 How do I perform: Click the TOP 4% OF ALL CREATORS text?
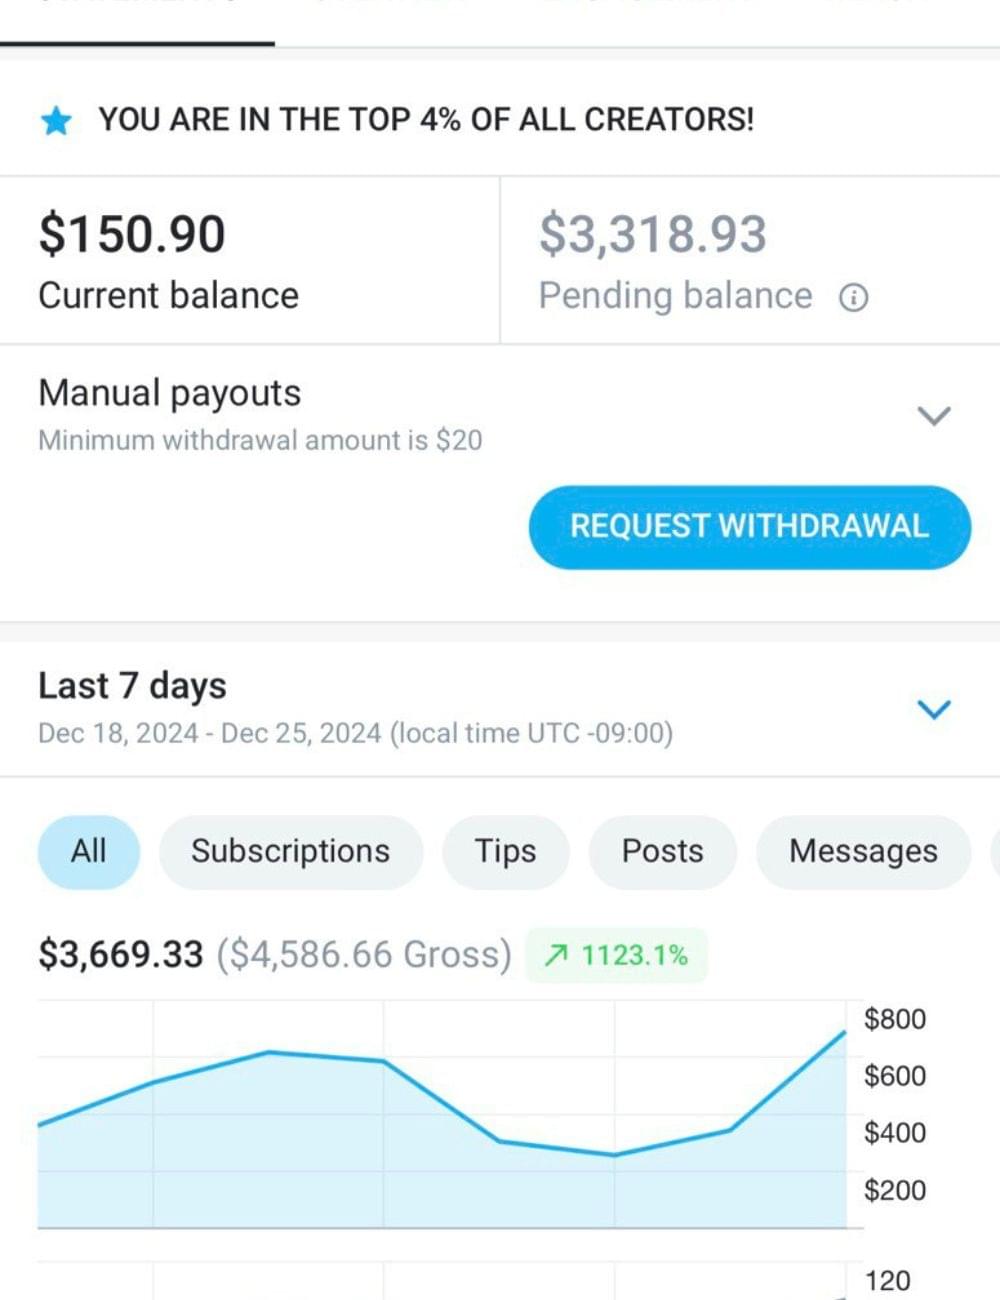tap(426, 120)
